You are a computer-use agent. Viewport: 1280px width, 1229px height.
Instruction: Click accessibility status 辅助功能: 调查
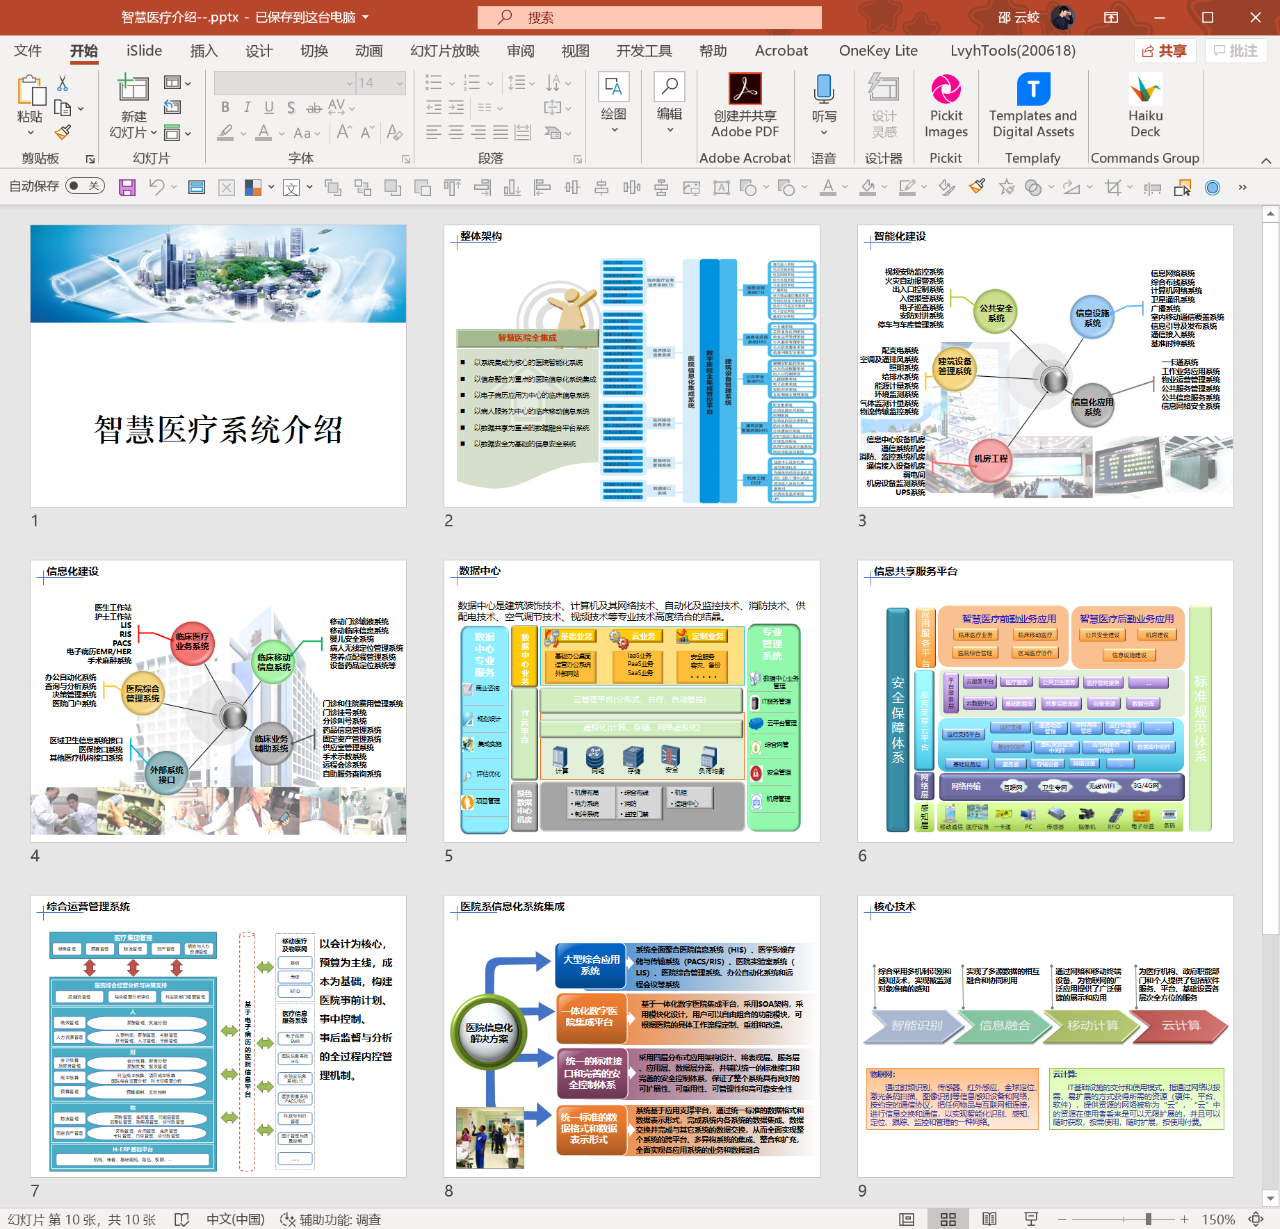click(x=331, y=1219)
